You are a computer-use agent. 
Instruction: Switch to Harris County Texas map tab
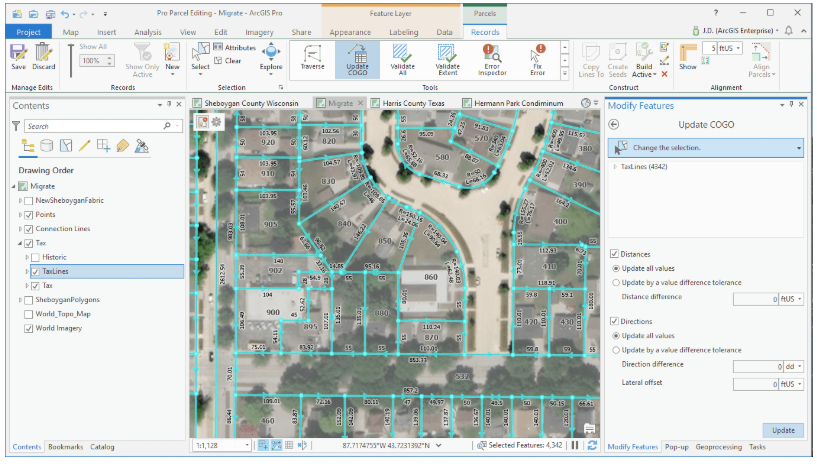click(x=412, y=103)
